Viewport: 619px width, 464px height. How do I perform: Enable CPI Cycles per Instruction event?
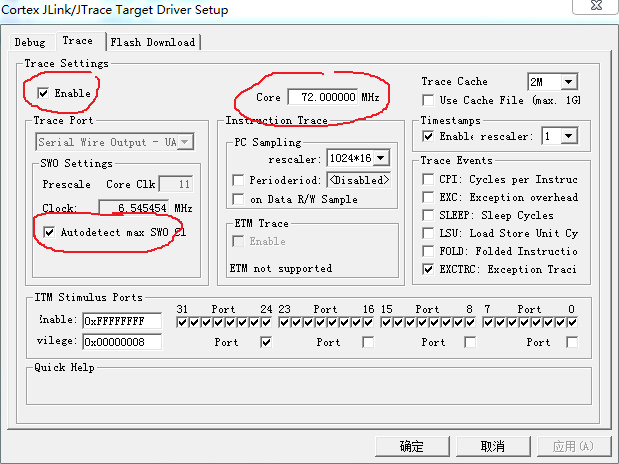pos(428,179)
